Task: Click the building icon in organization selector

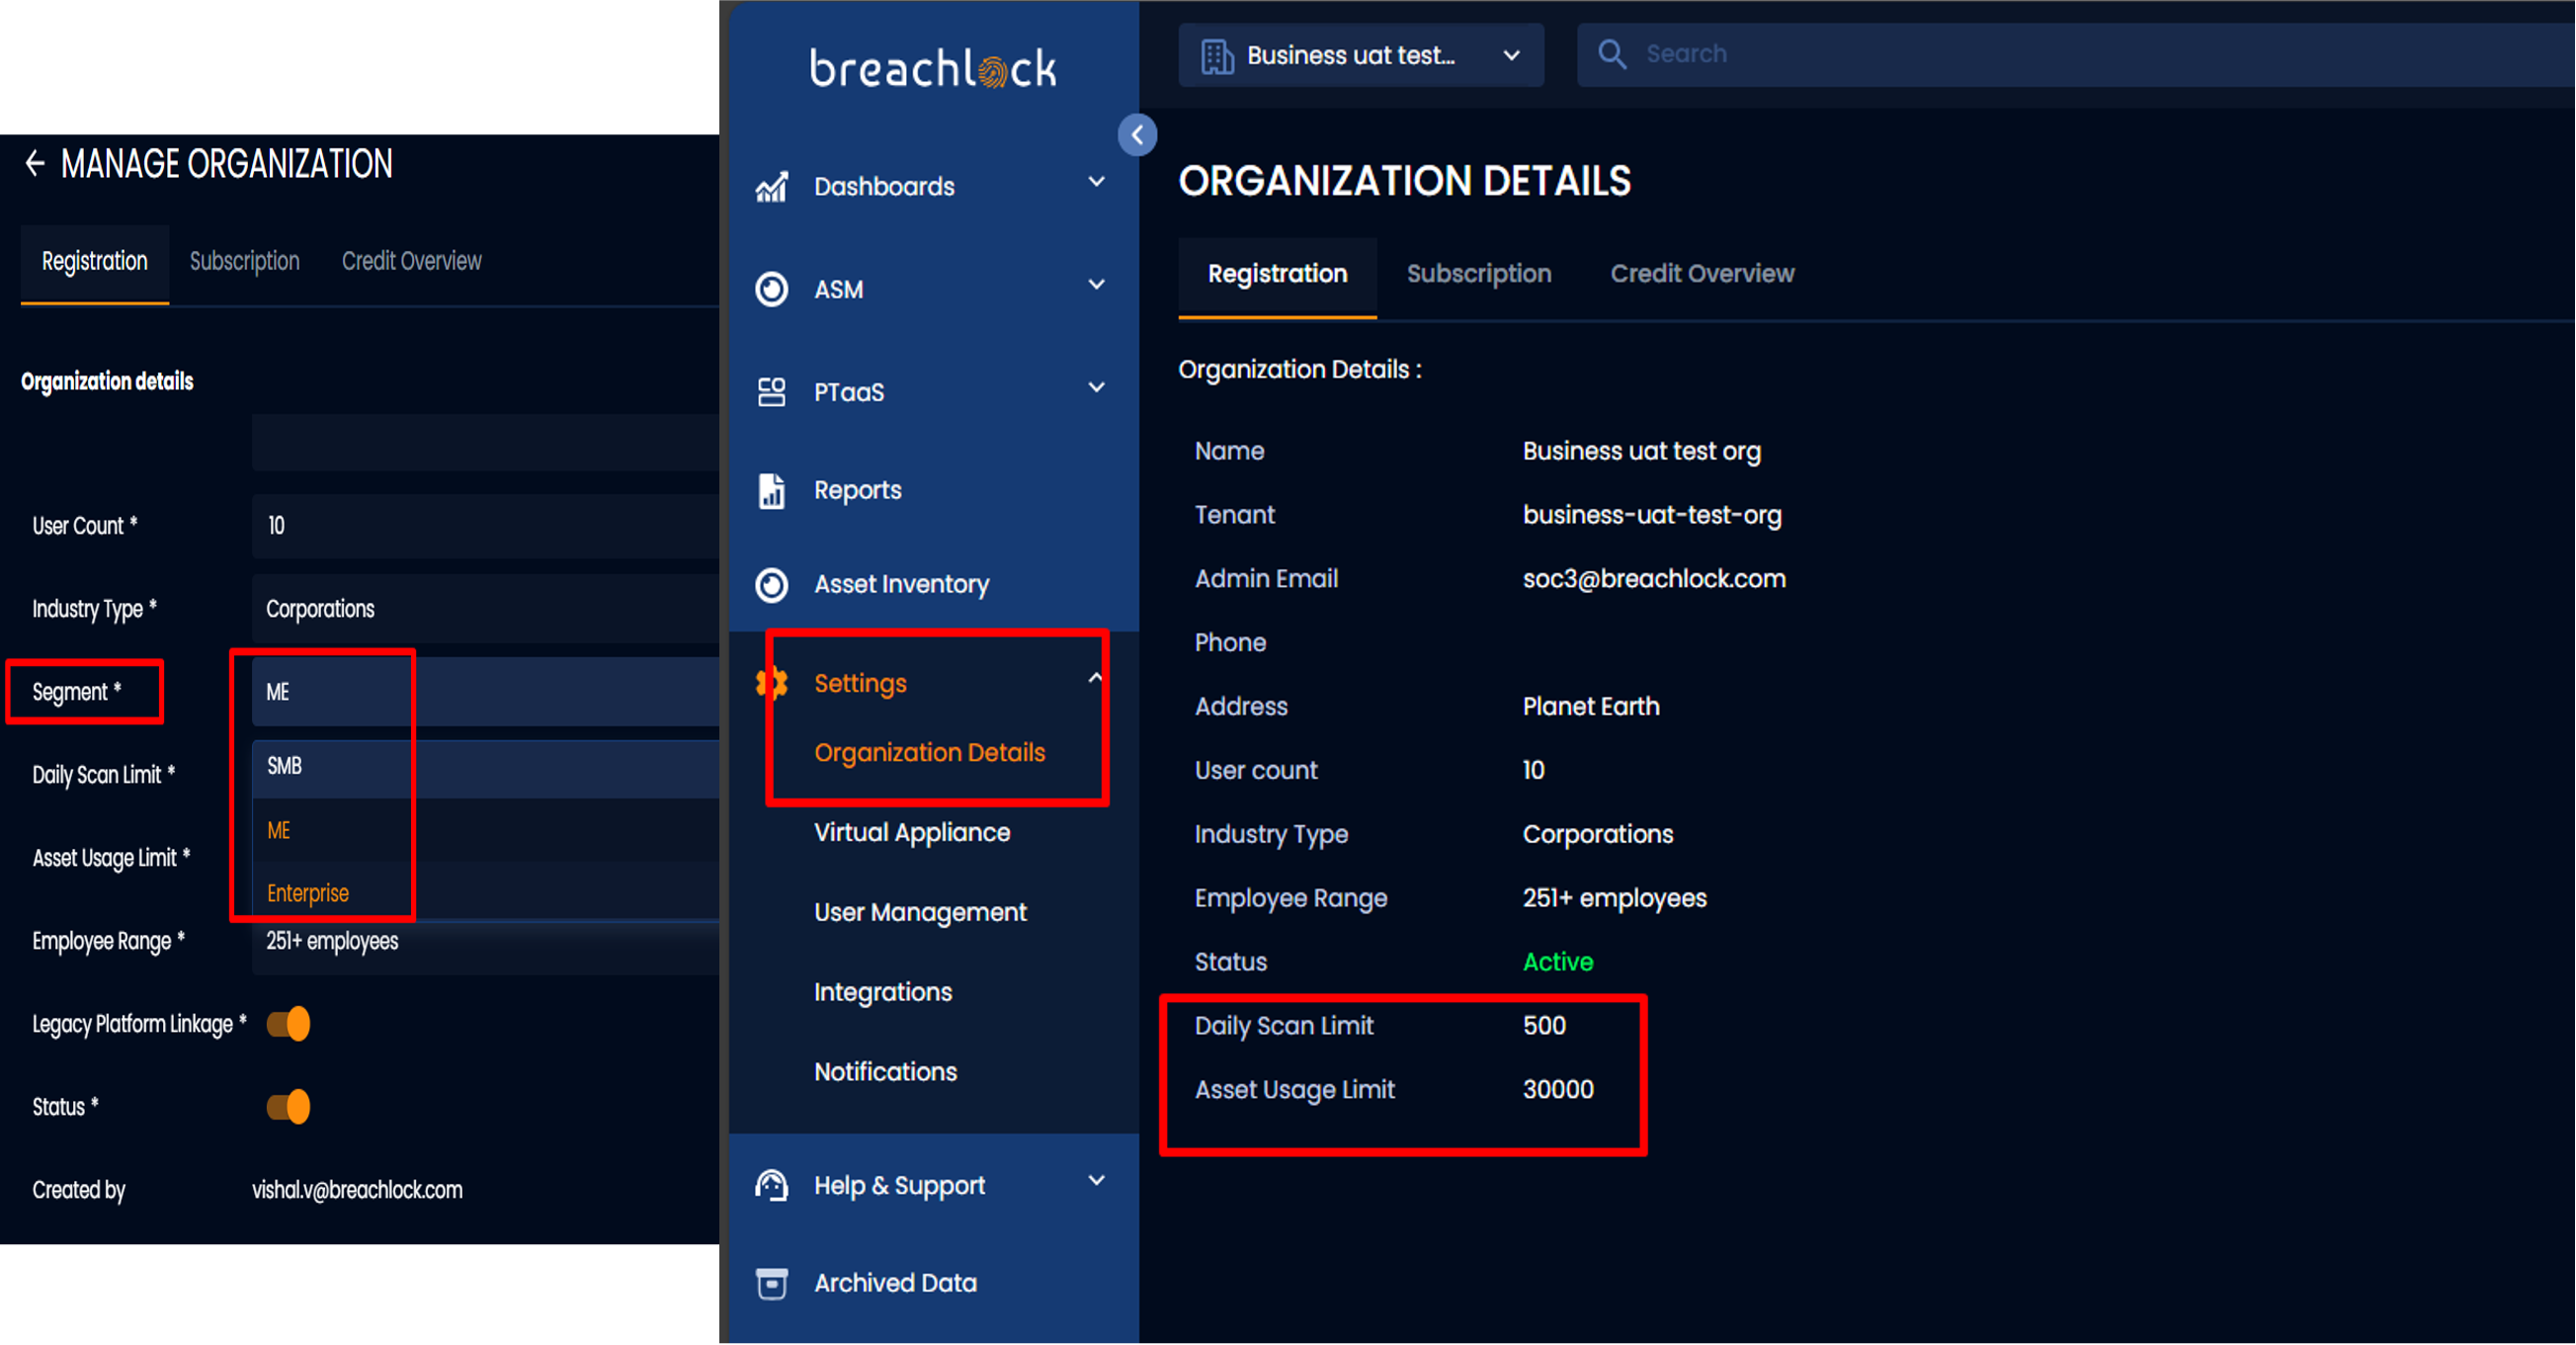Action: [1216, 56]
